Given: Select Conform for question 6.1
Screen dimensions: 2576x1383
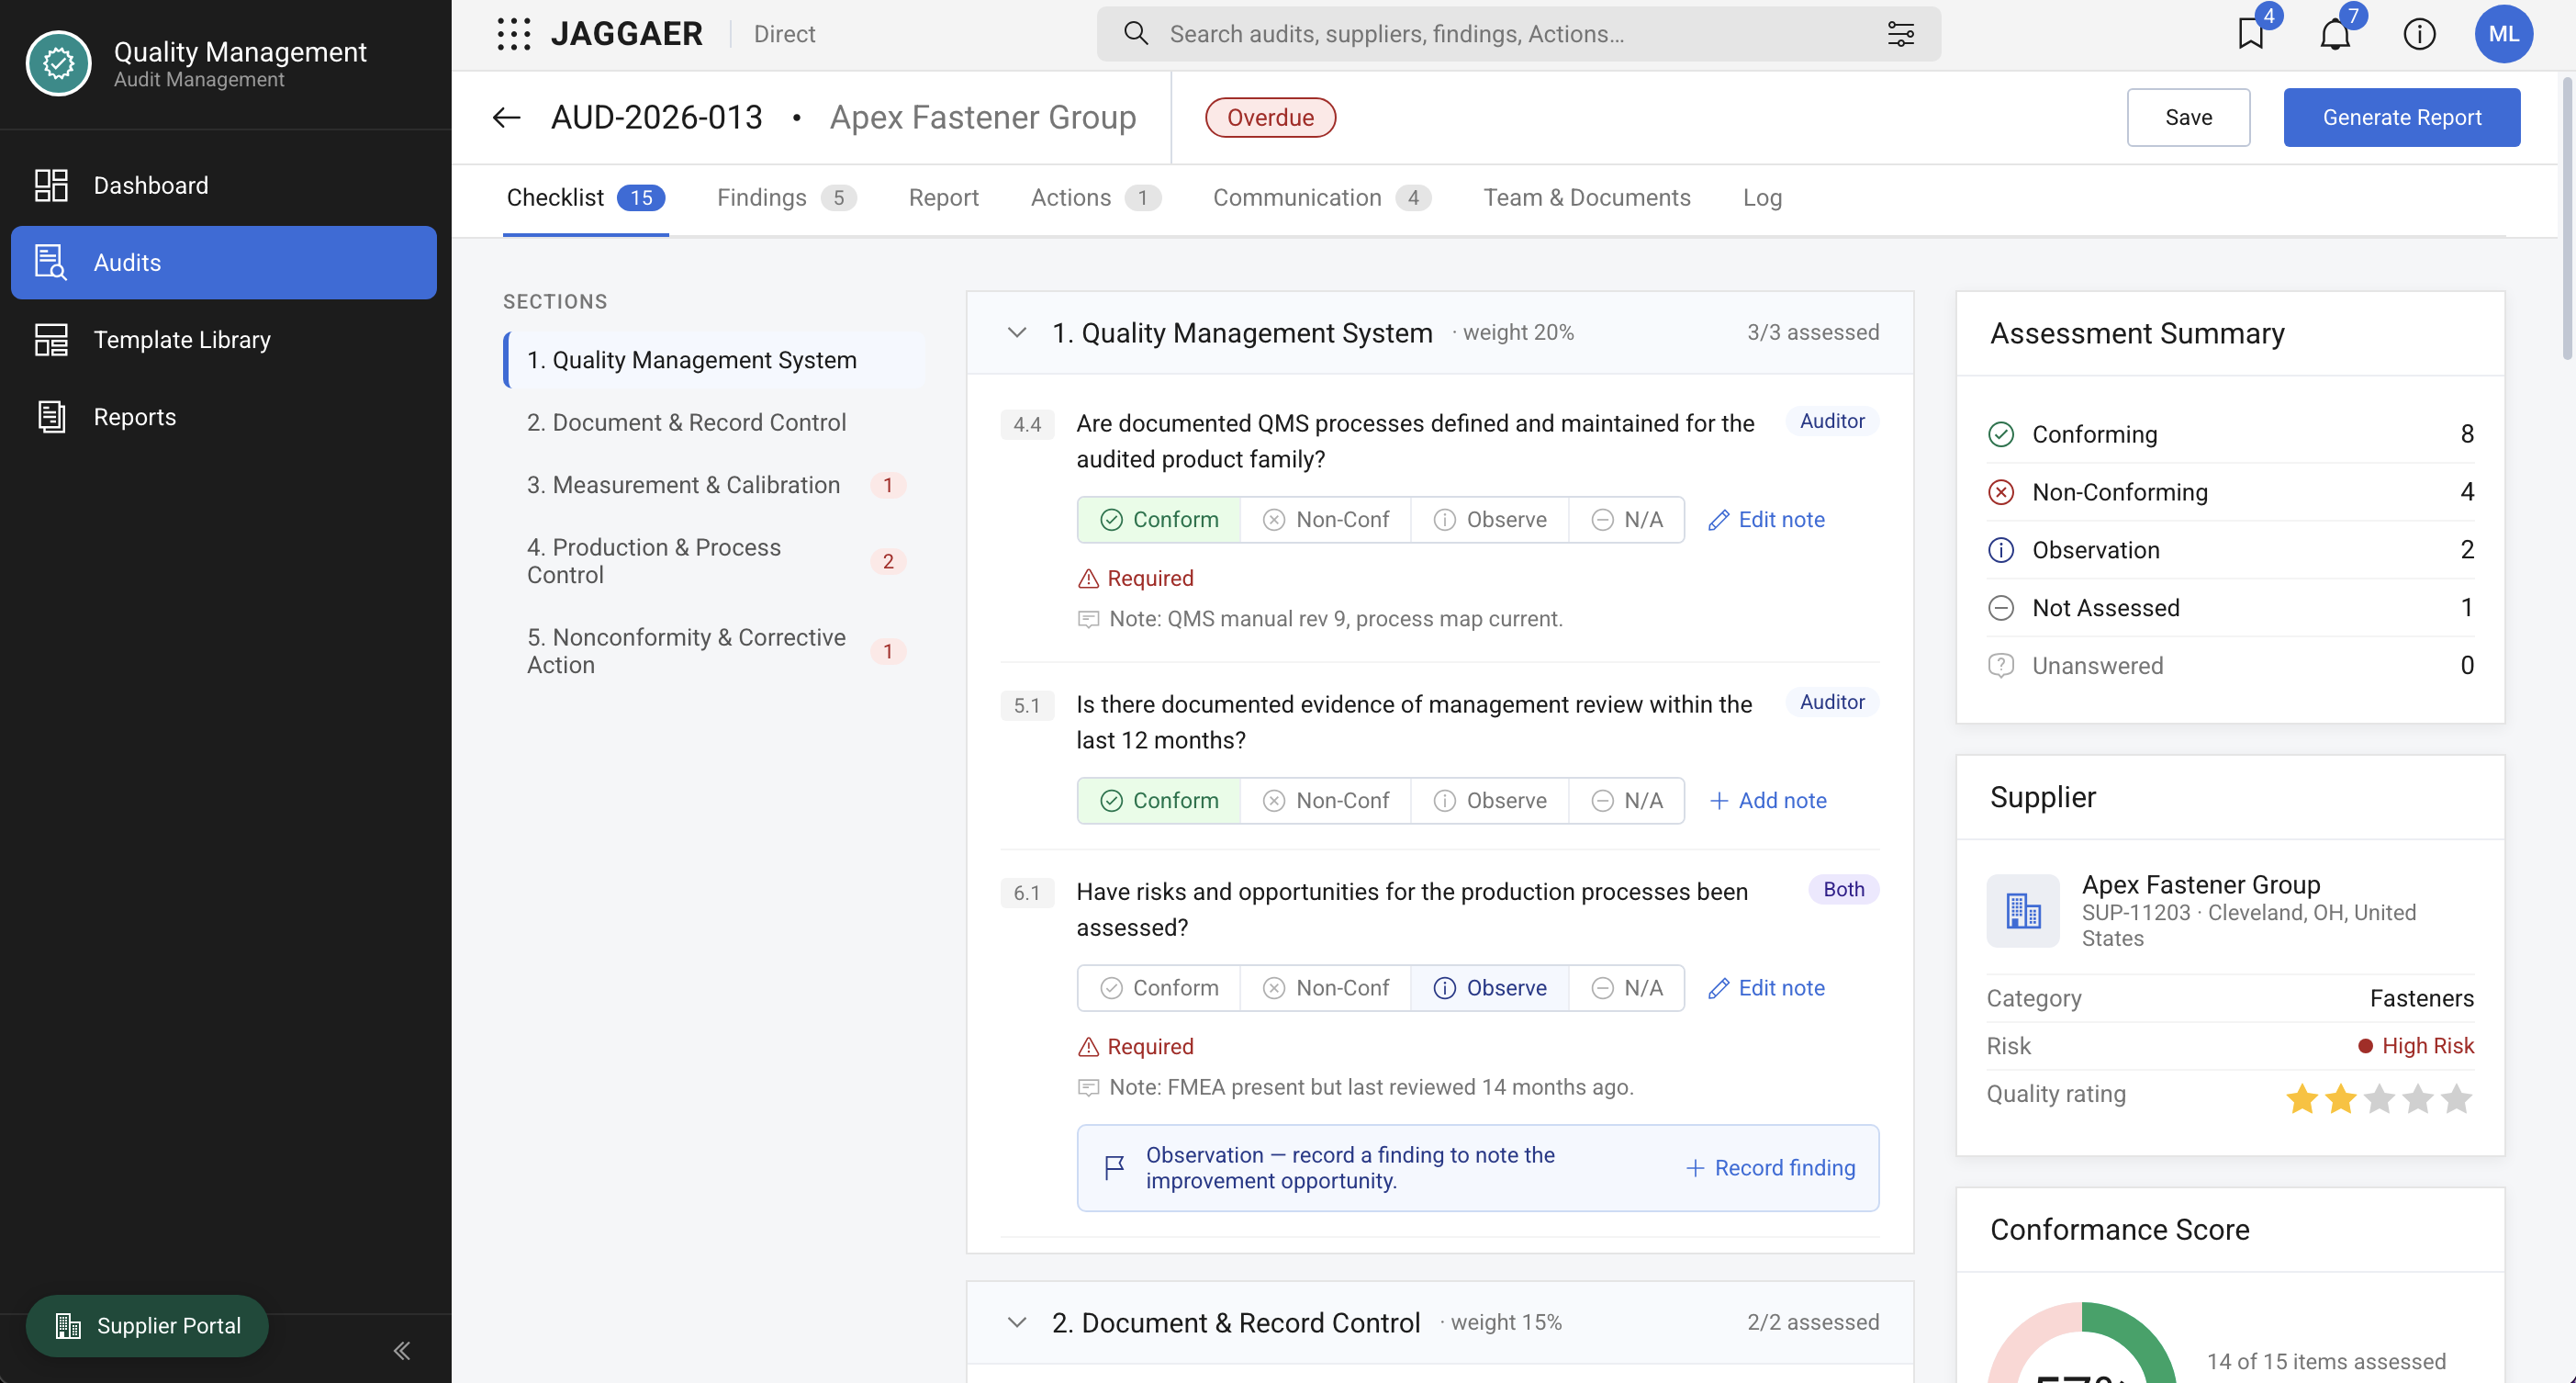Looking at the screenshot, I should (1159, 988).
